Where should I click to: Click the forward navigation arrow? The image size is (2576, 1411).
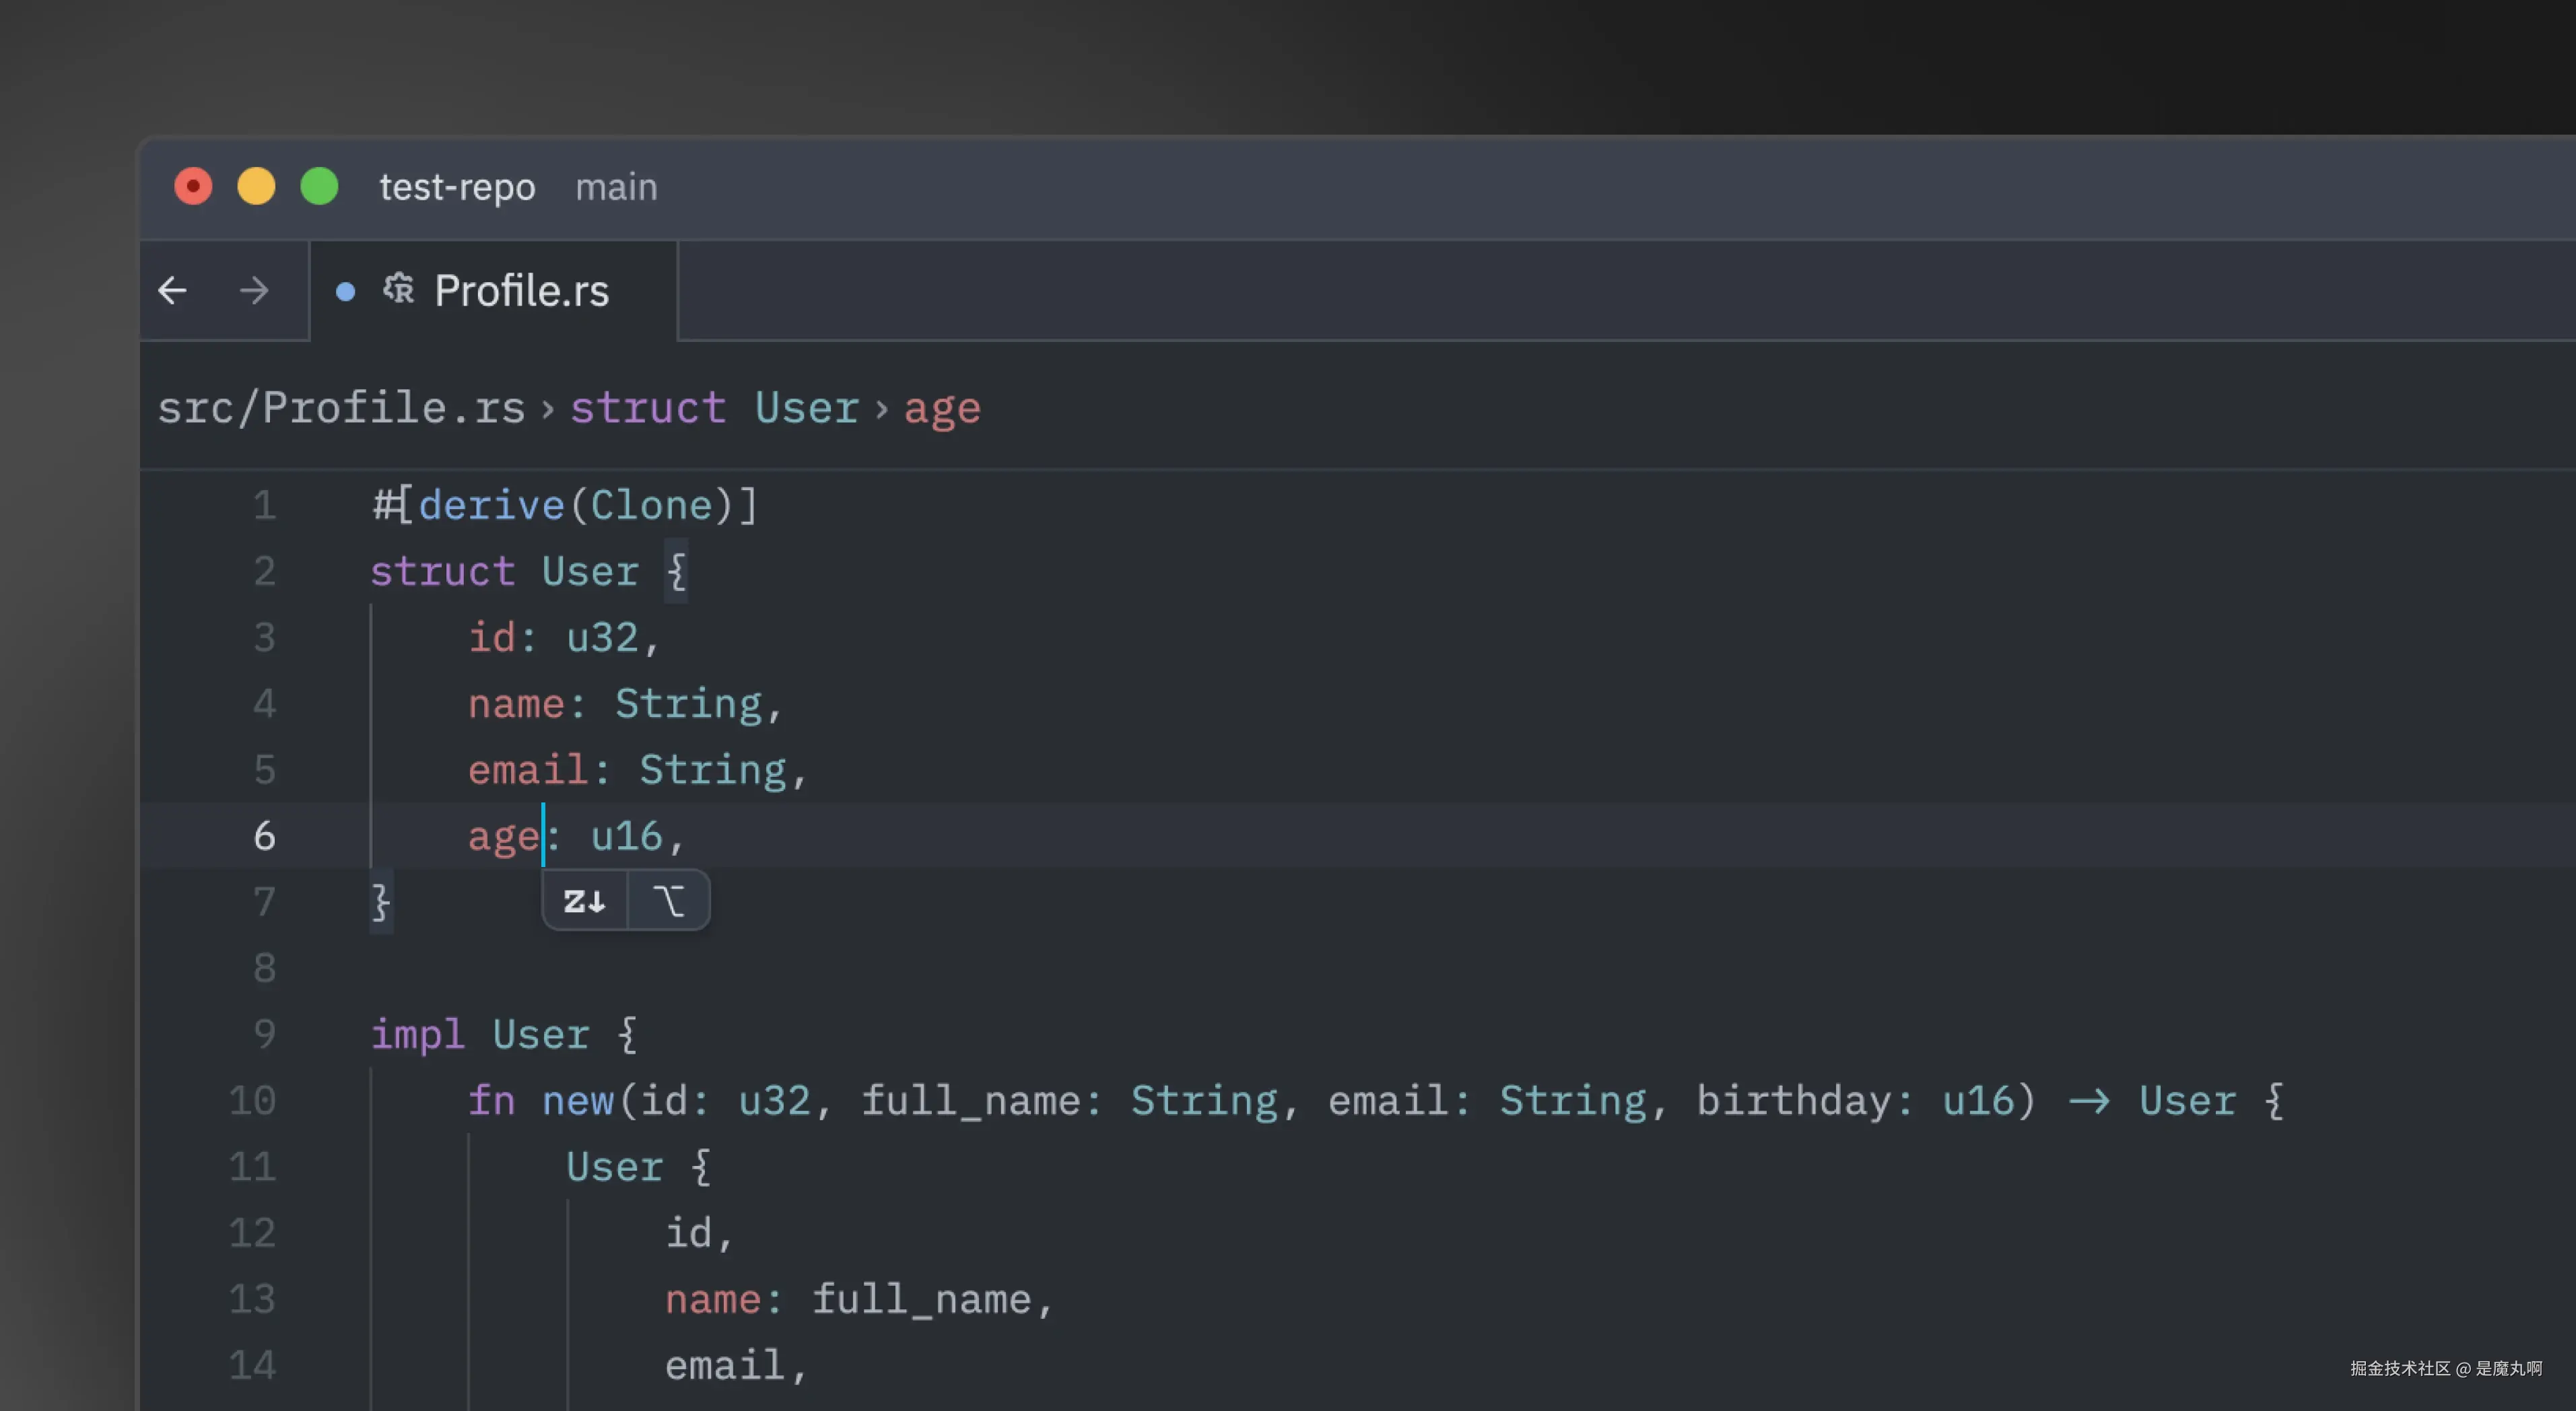click(x=254, y=291)
